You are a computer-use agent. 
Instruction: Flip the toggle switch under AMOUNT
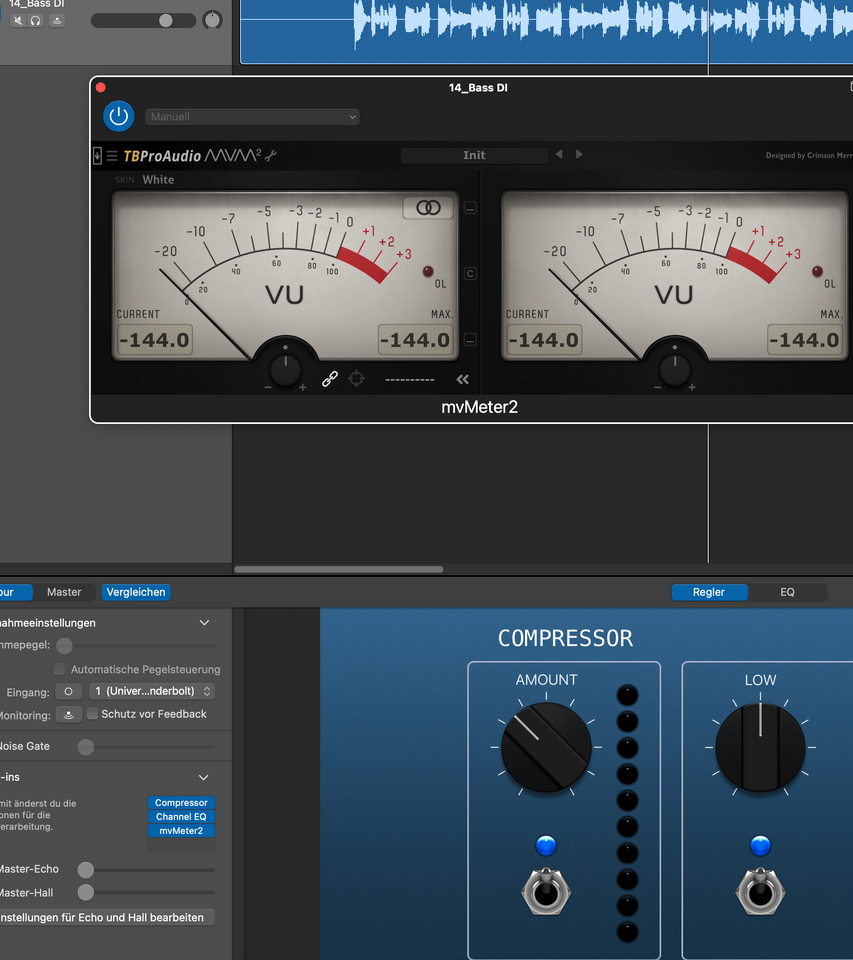[546, 891]
